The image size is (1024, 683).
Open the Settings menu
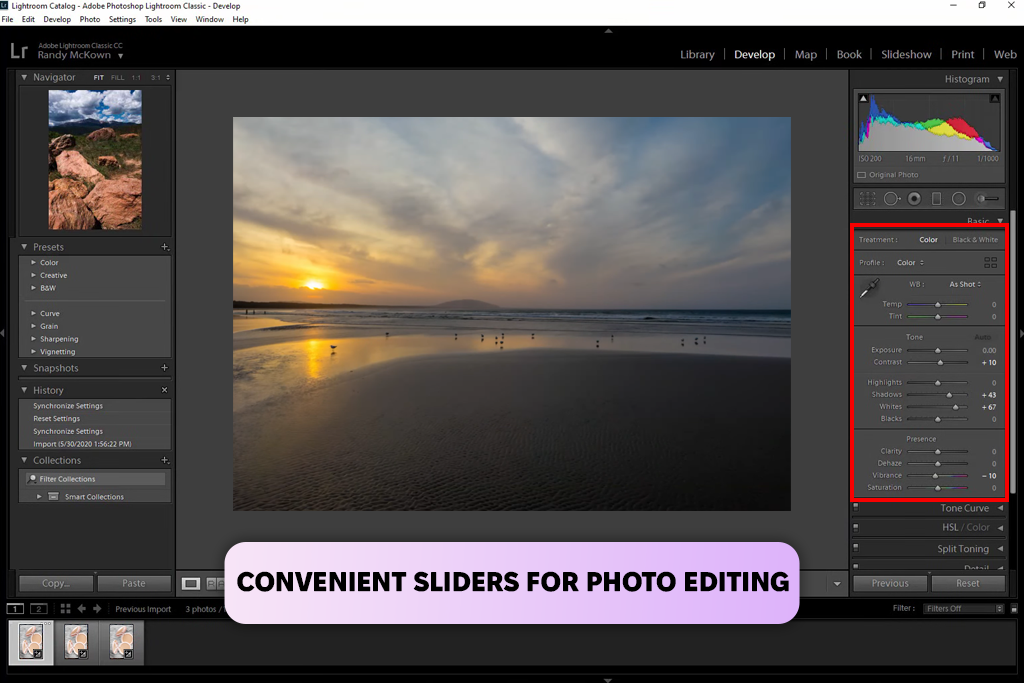click(122, 20)
